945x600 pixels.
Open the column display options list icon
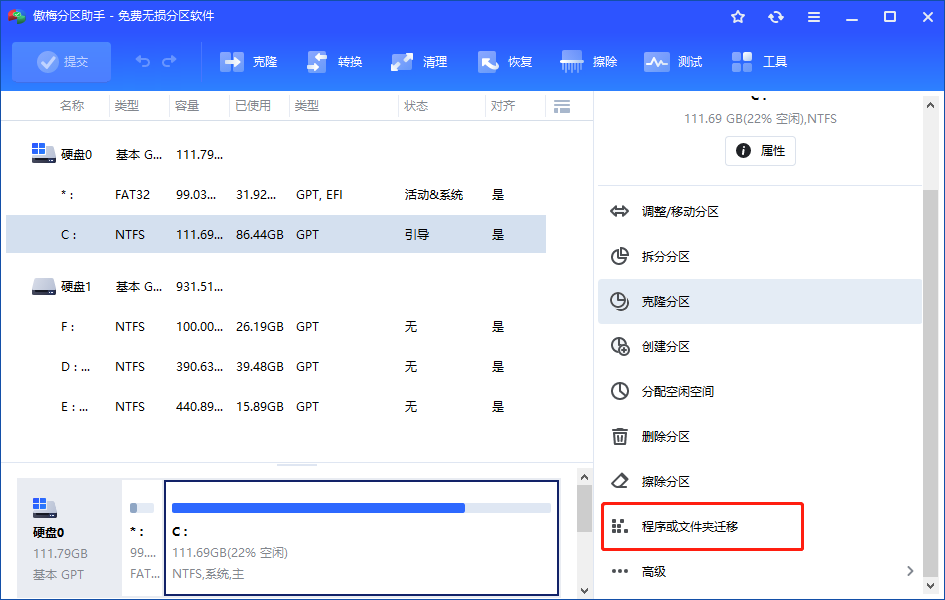click(561, 105)
